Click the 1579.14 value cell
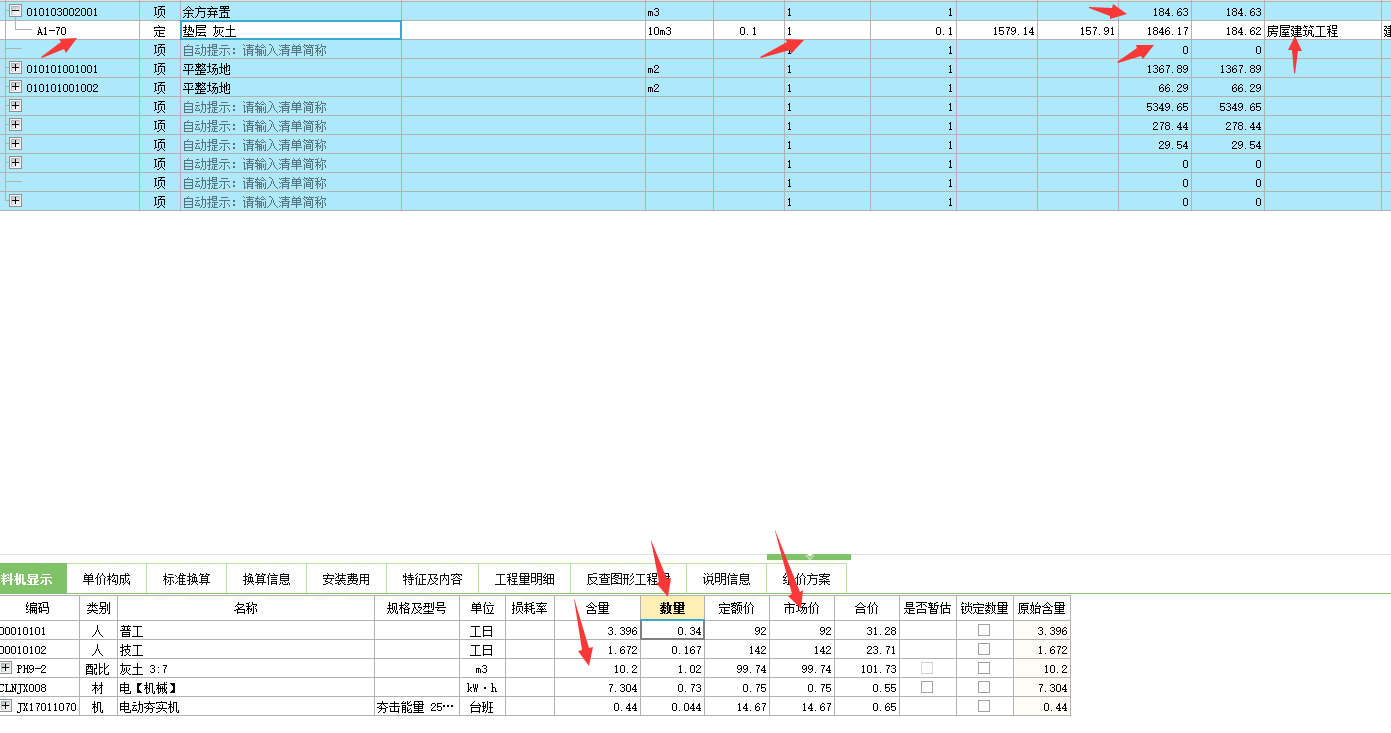This screenshot has width=1391, height=733. click(x=997, y=31)
